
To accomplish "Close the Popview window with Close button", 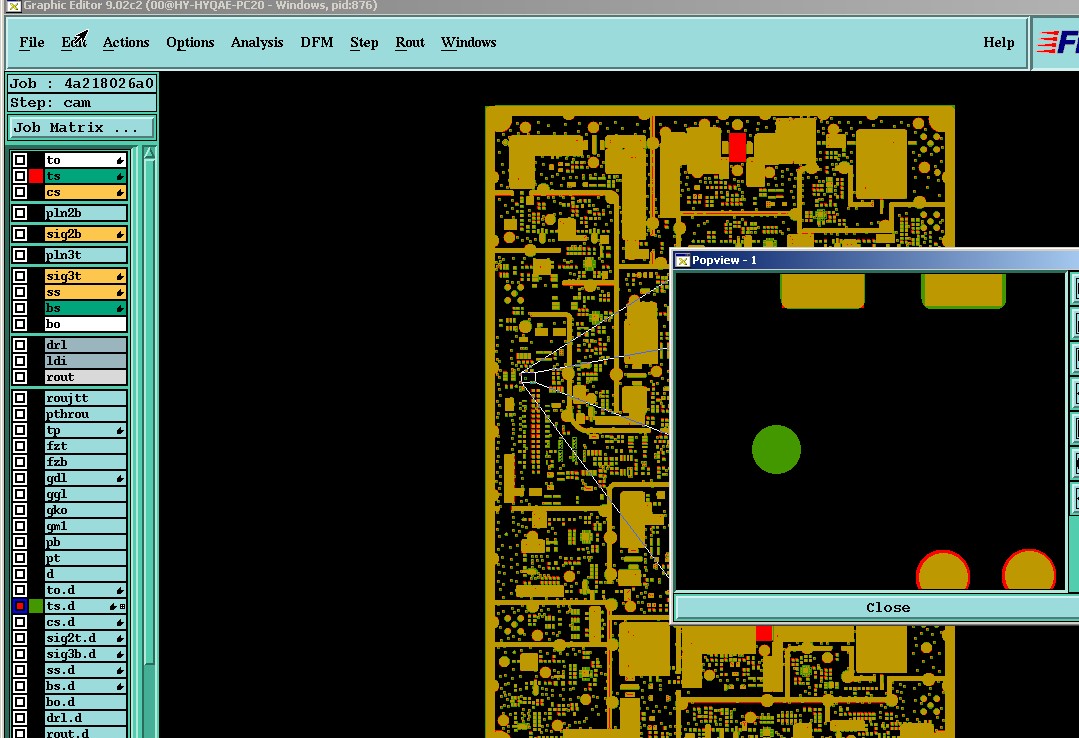I will (888, 608).
